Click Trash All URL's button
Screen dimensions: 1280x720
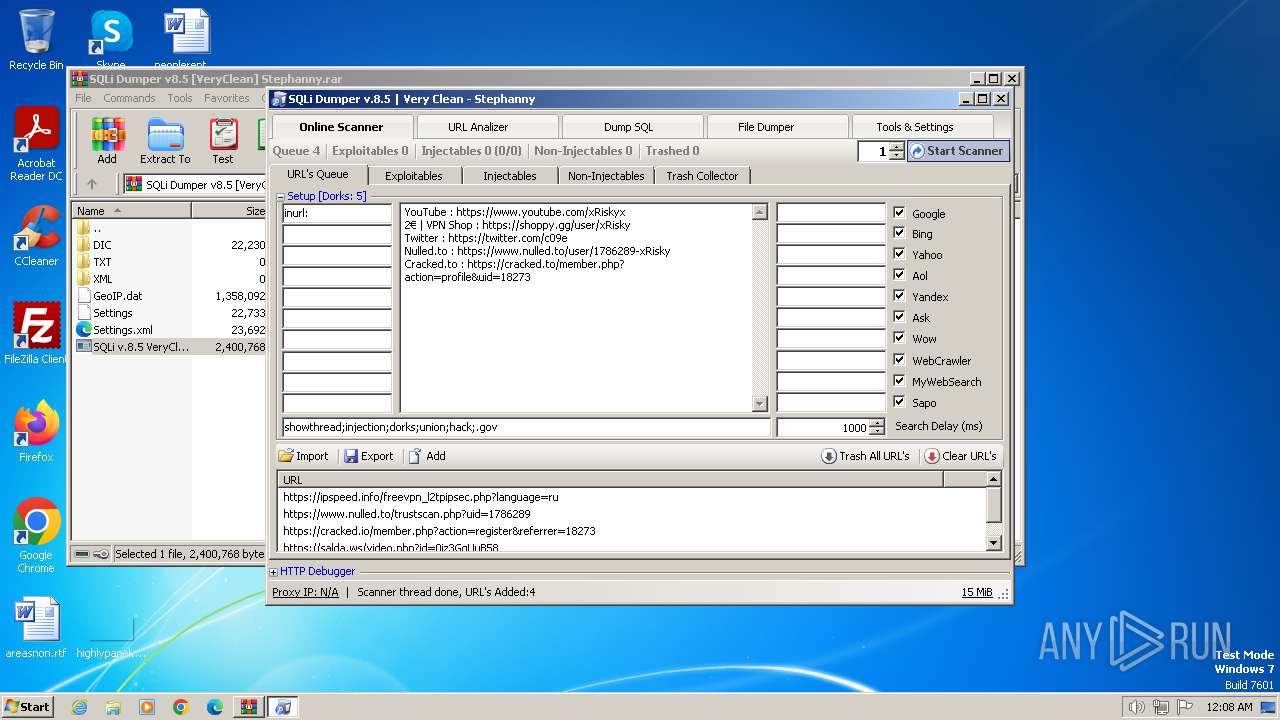click(866, 456)
